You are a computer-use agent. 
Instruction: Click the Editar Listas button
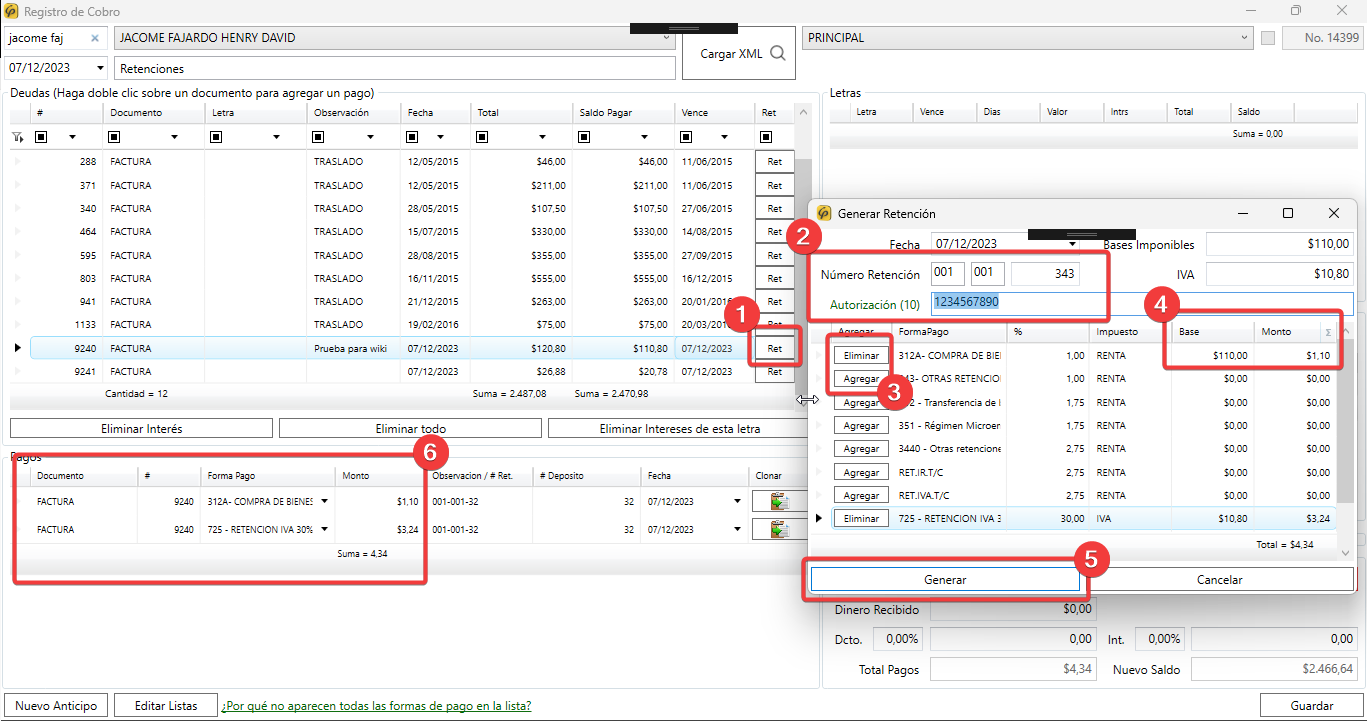pos(166,705)
